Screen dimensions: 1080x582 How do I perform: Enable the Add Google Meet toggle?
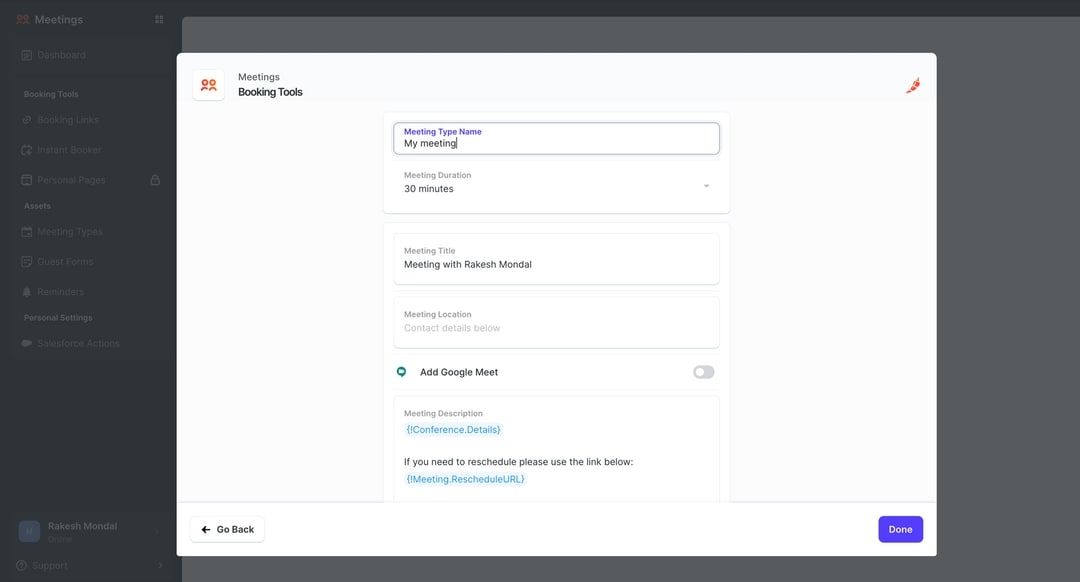(703, 371)
